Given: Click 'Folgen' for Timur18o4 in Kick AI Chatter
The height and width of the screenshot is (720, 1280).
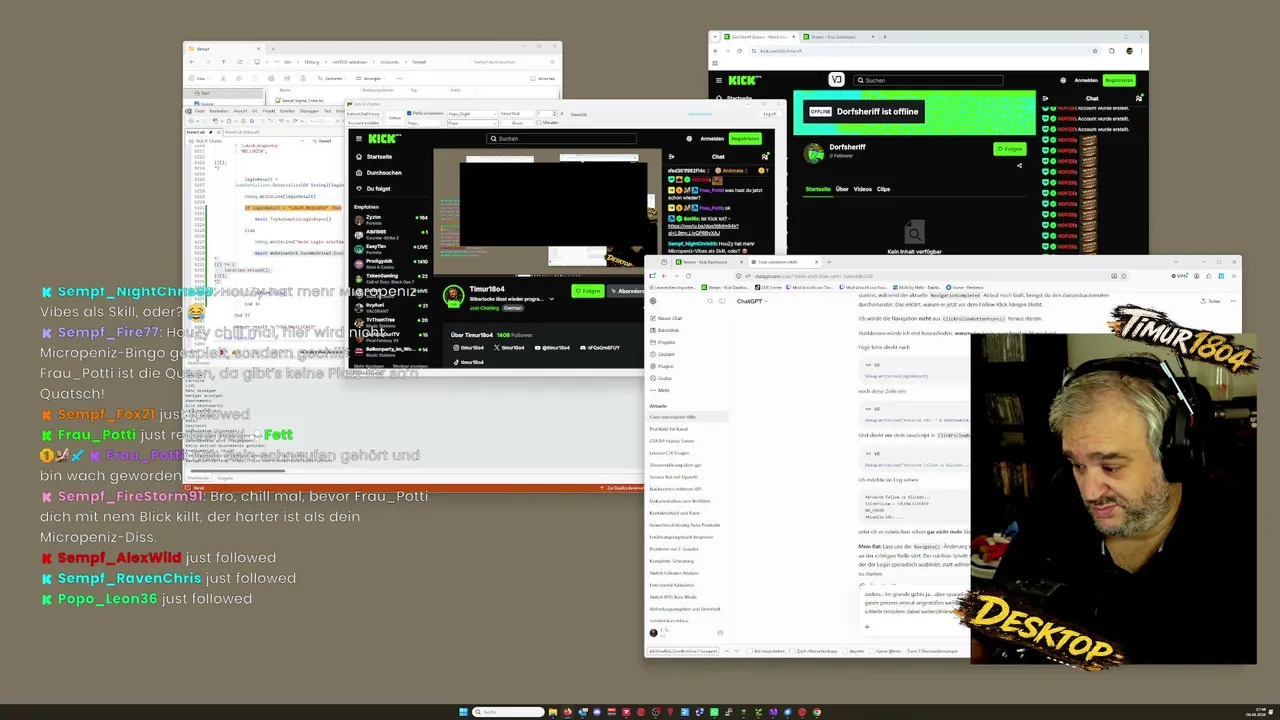Looking at the screenshot, I should click(588, 291).
